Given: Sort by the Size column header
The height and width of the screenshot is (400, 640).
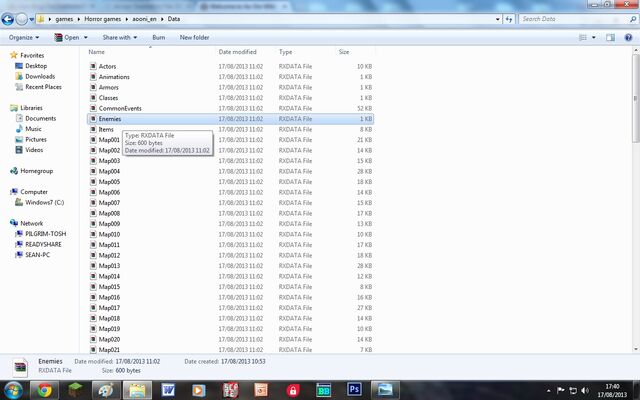Looking at the screenshot, I should pos(344,52).
